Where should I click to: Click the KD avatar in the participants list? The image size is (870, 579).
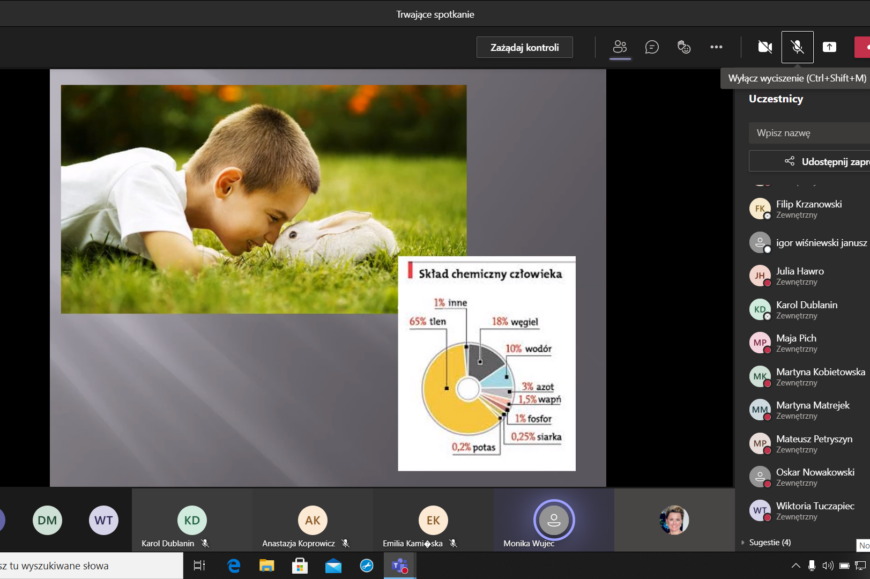pos(760,309)
